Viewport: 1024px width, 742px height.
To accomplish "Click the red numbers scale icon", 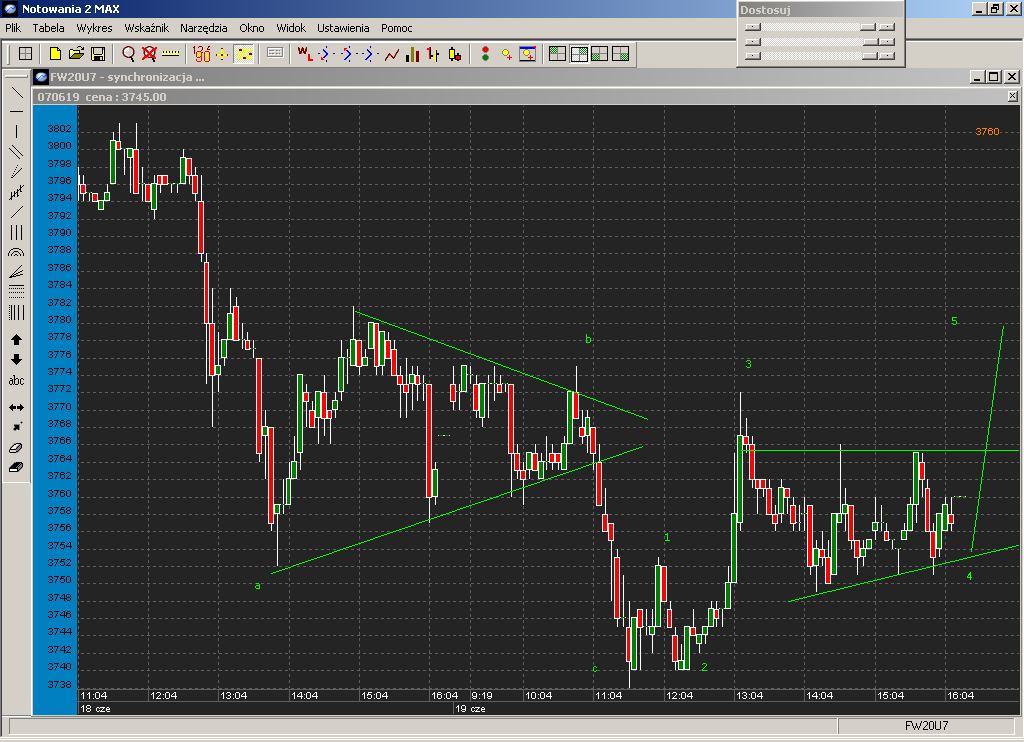I will pos(202,54).
